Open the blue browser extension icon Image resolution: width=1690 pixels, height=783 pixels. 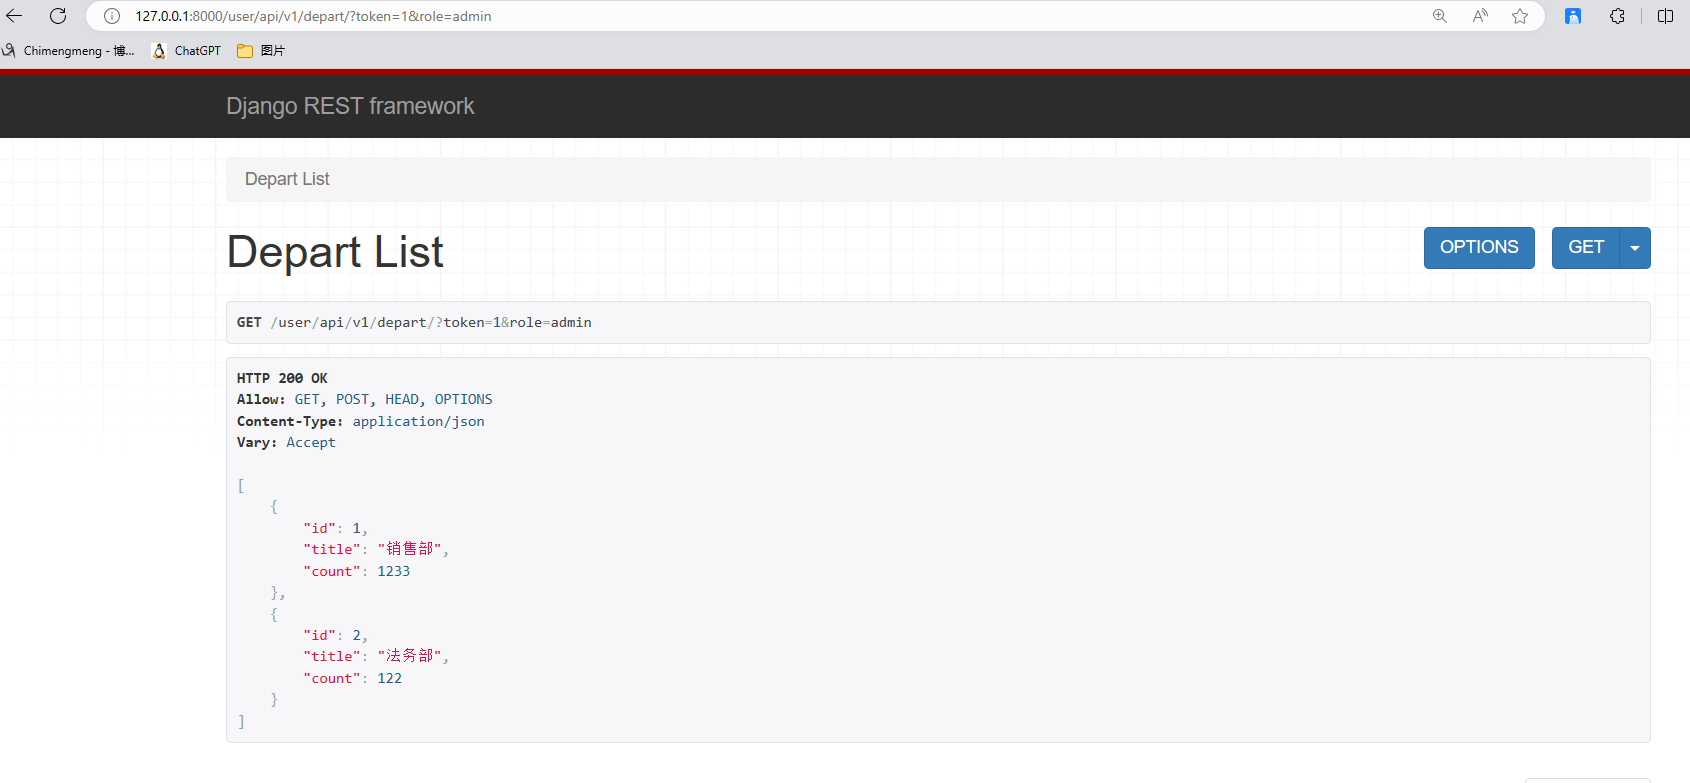1573,16
